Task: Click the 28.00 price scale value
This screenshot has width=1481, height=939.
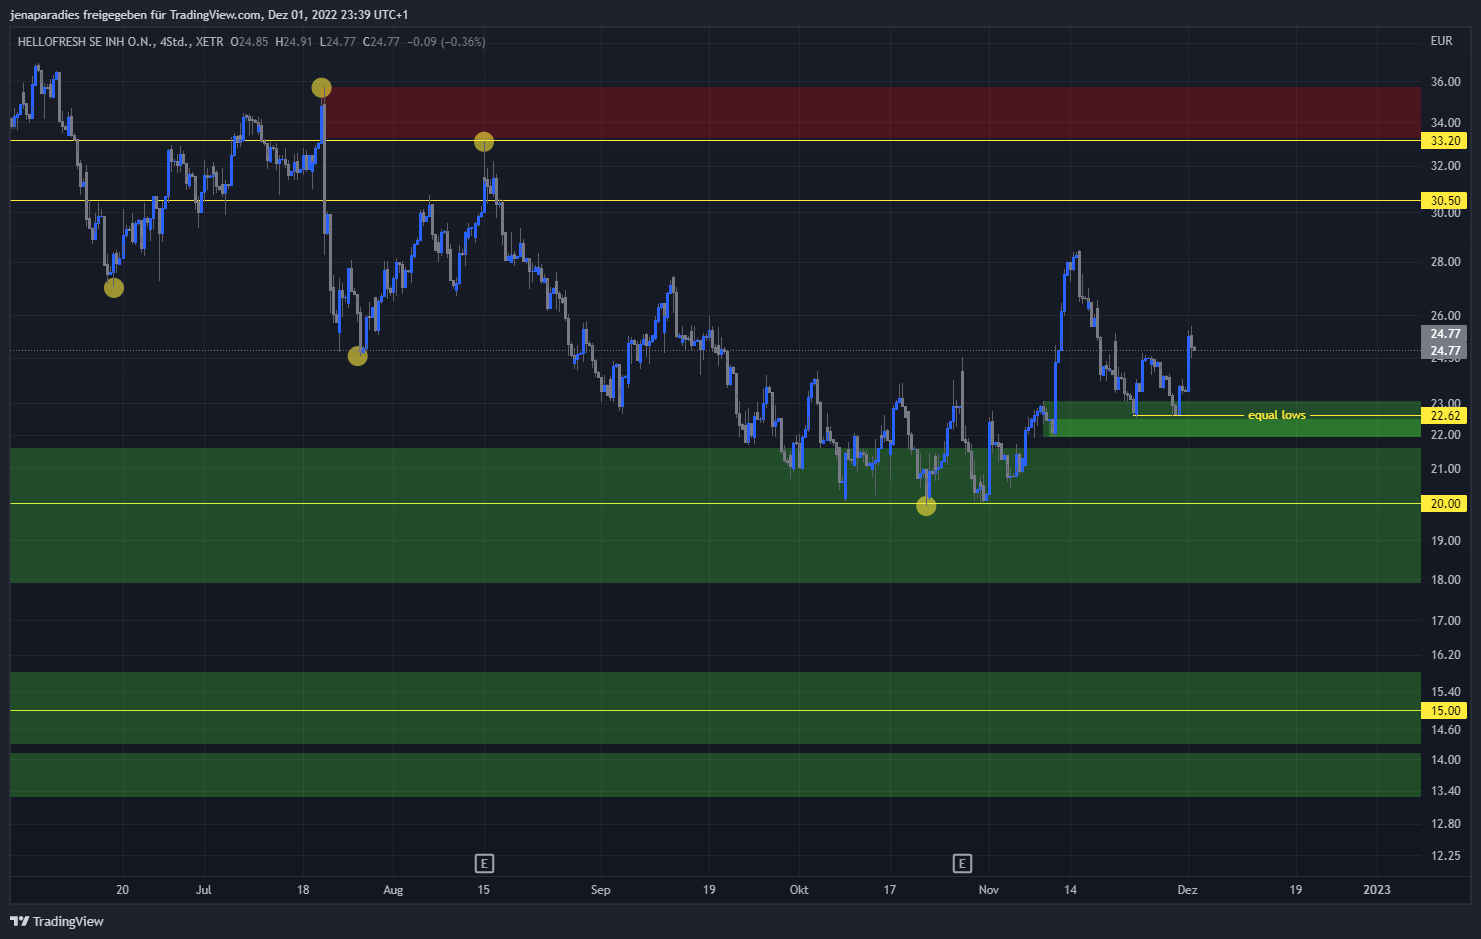Action: click(x=1445, y=262)
